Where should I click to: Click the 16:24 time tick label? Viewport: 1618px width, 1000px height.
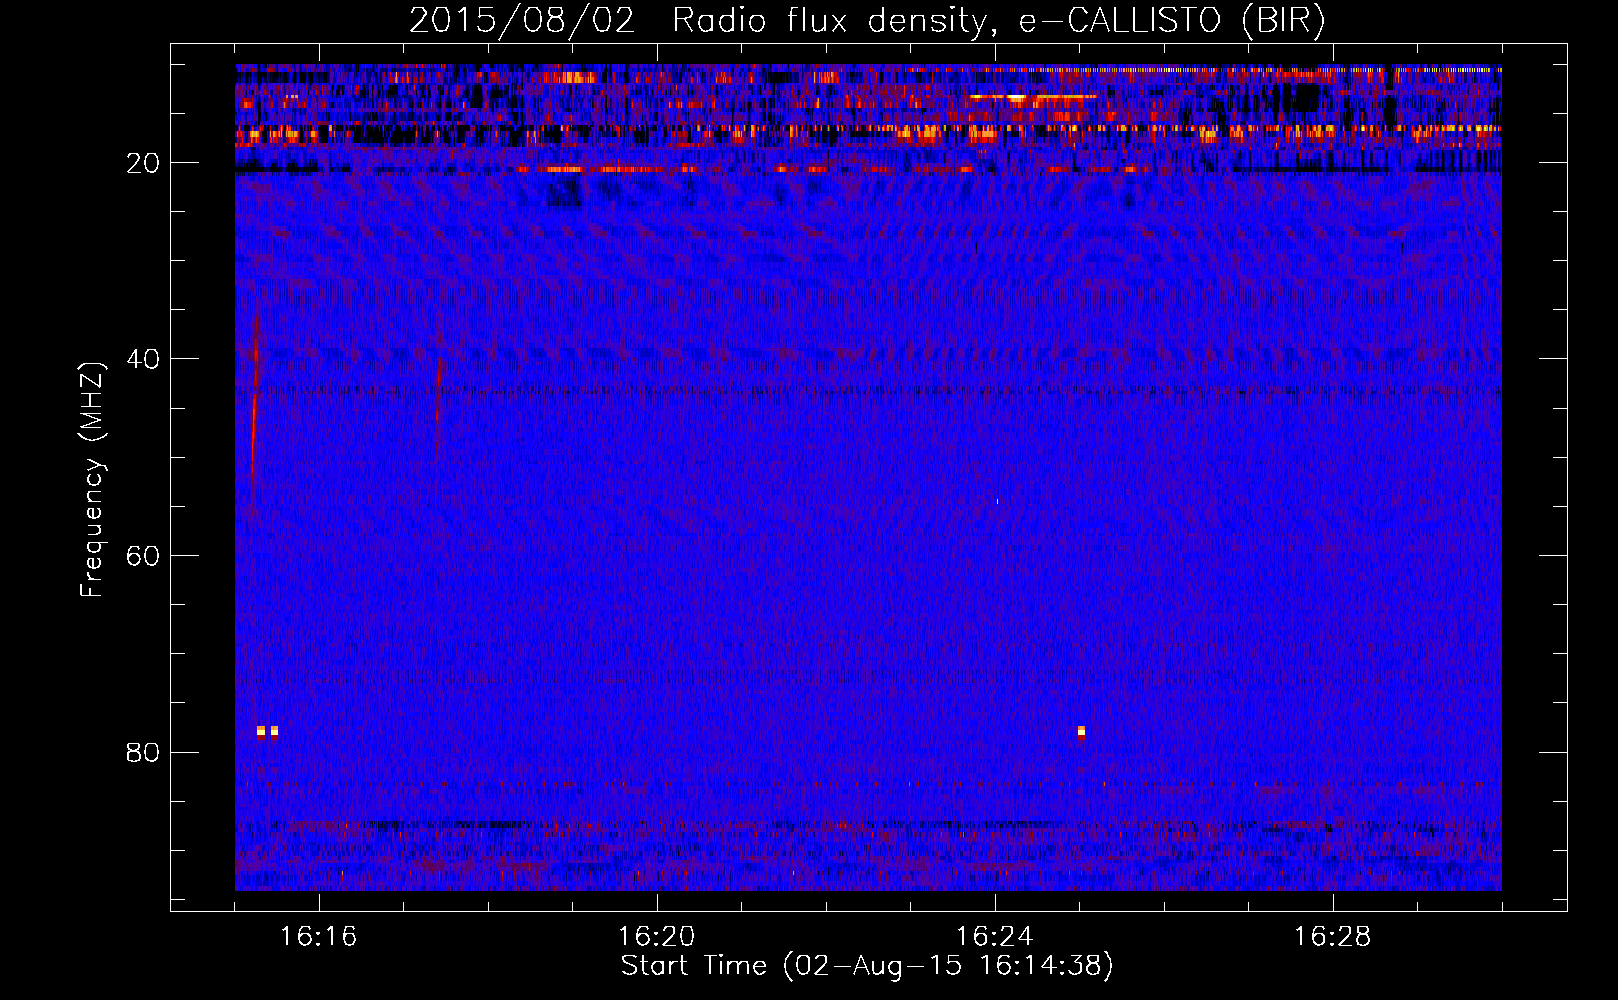995,937
